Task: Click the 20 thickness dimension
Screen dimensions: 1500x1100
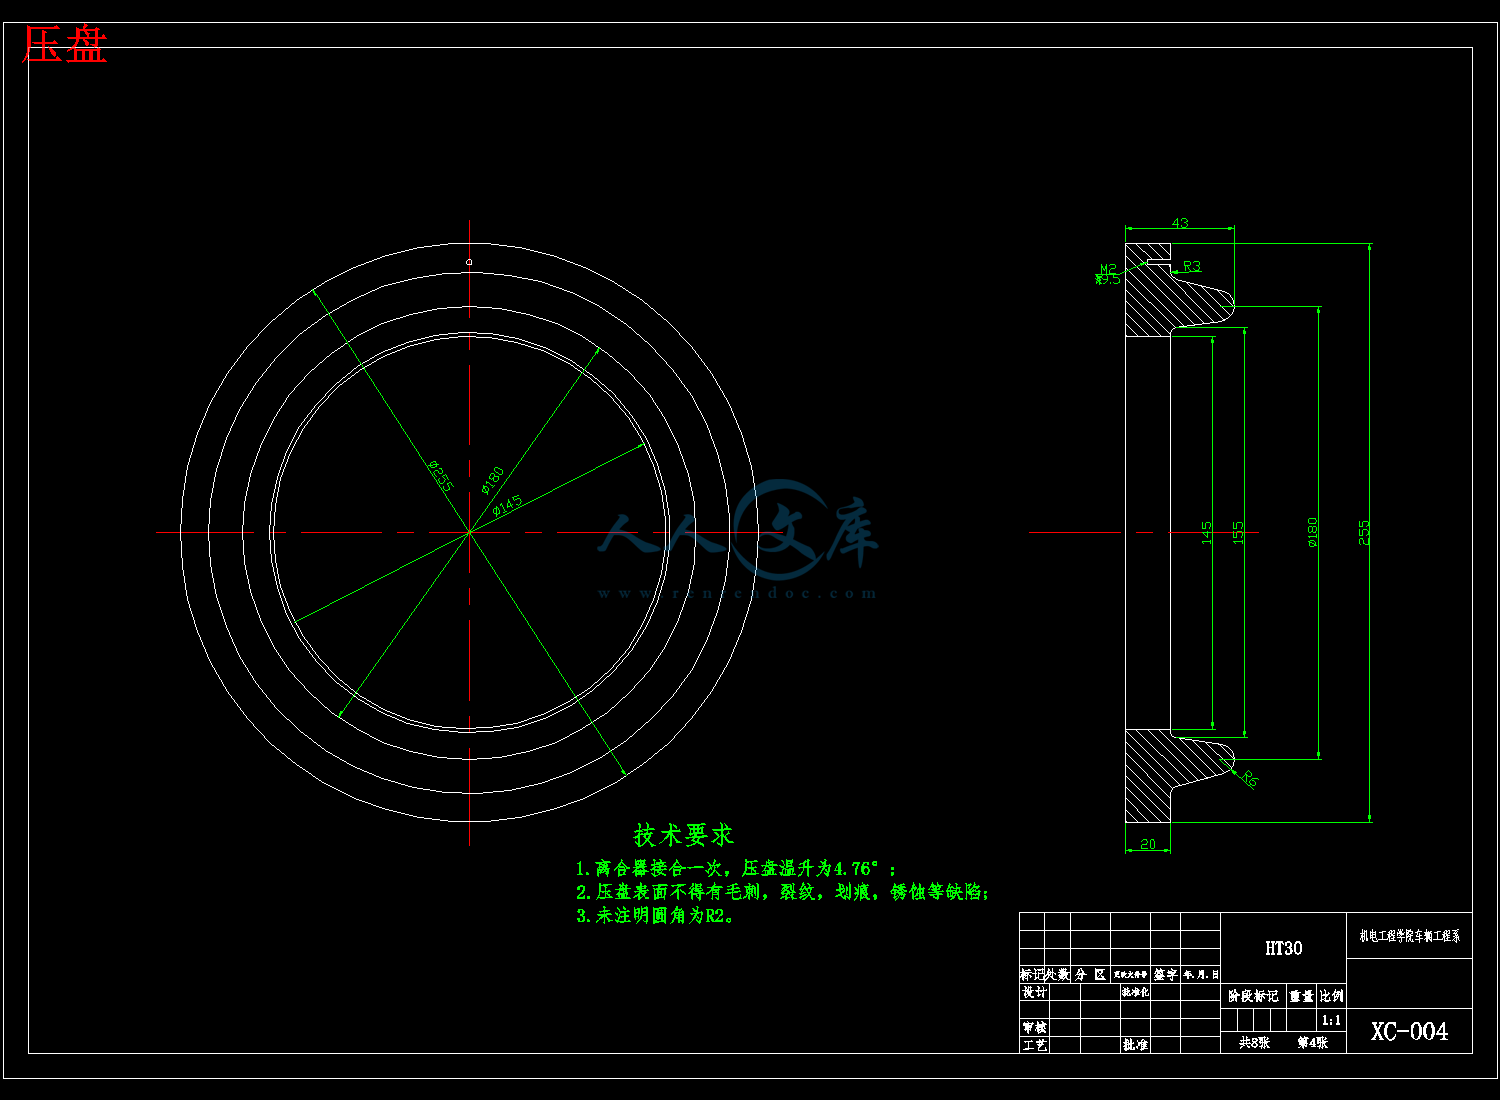Action: (1148, 844)
